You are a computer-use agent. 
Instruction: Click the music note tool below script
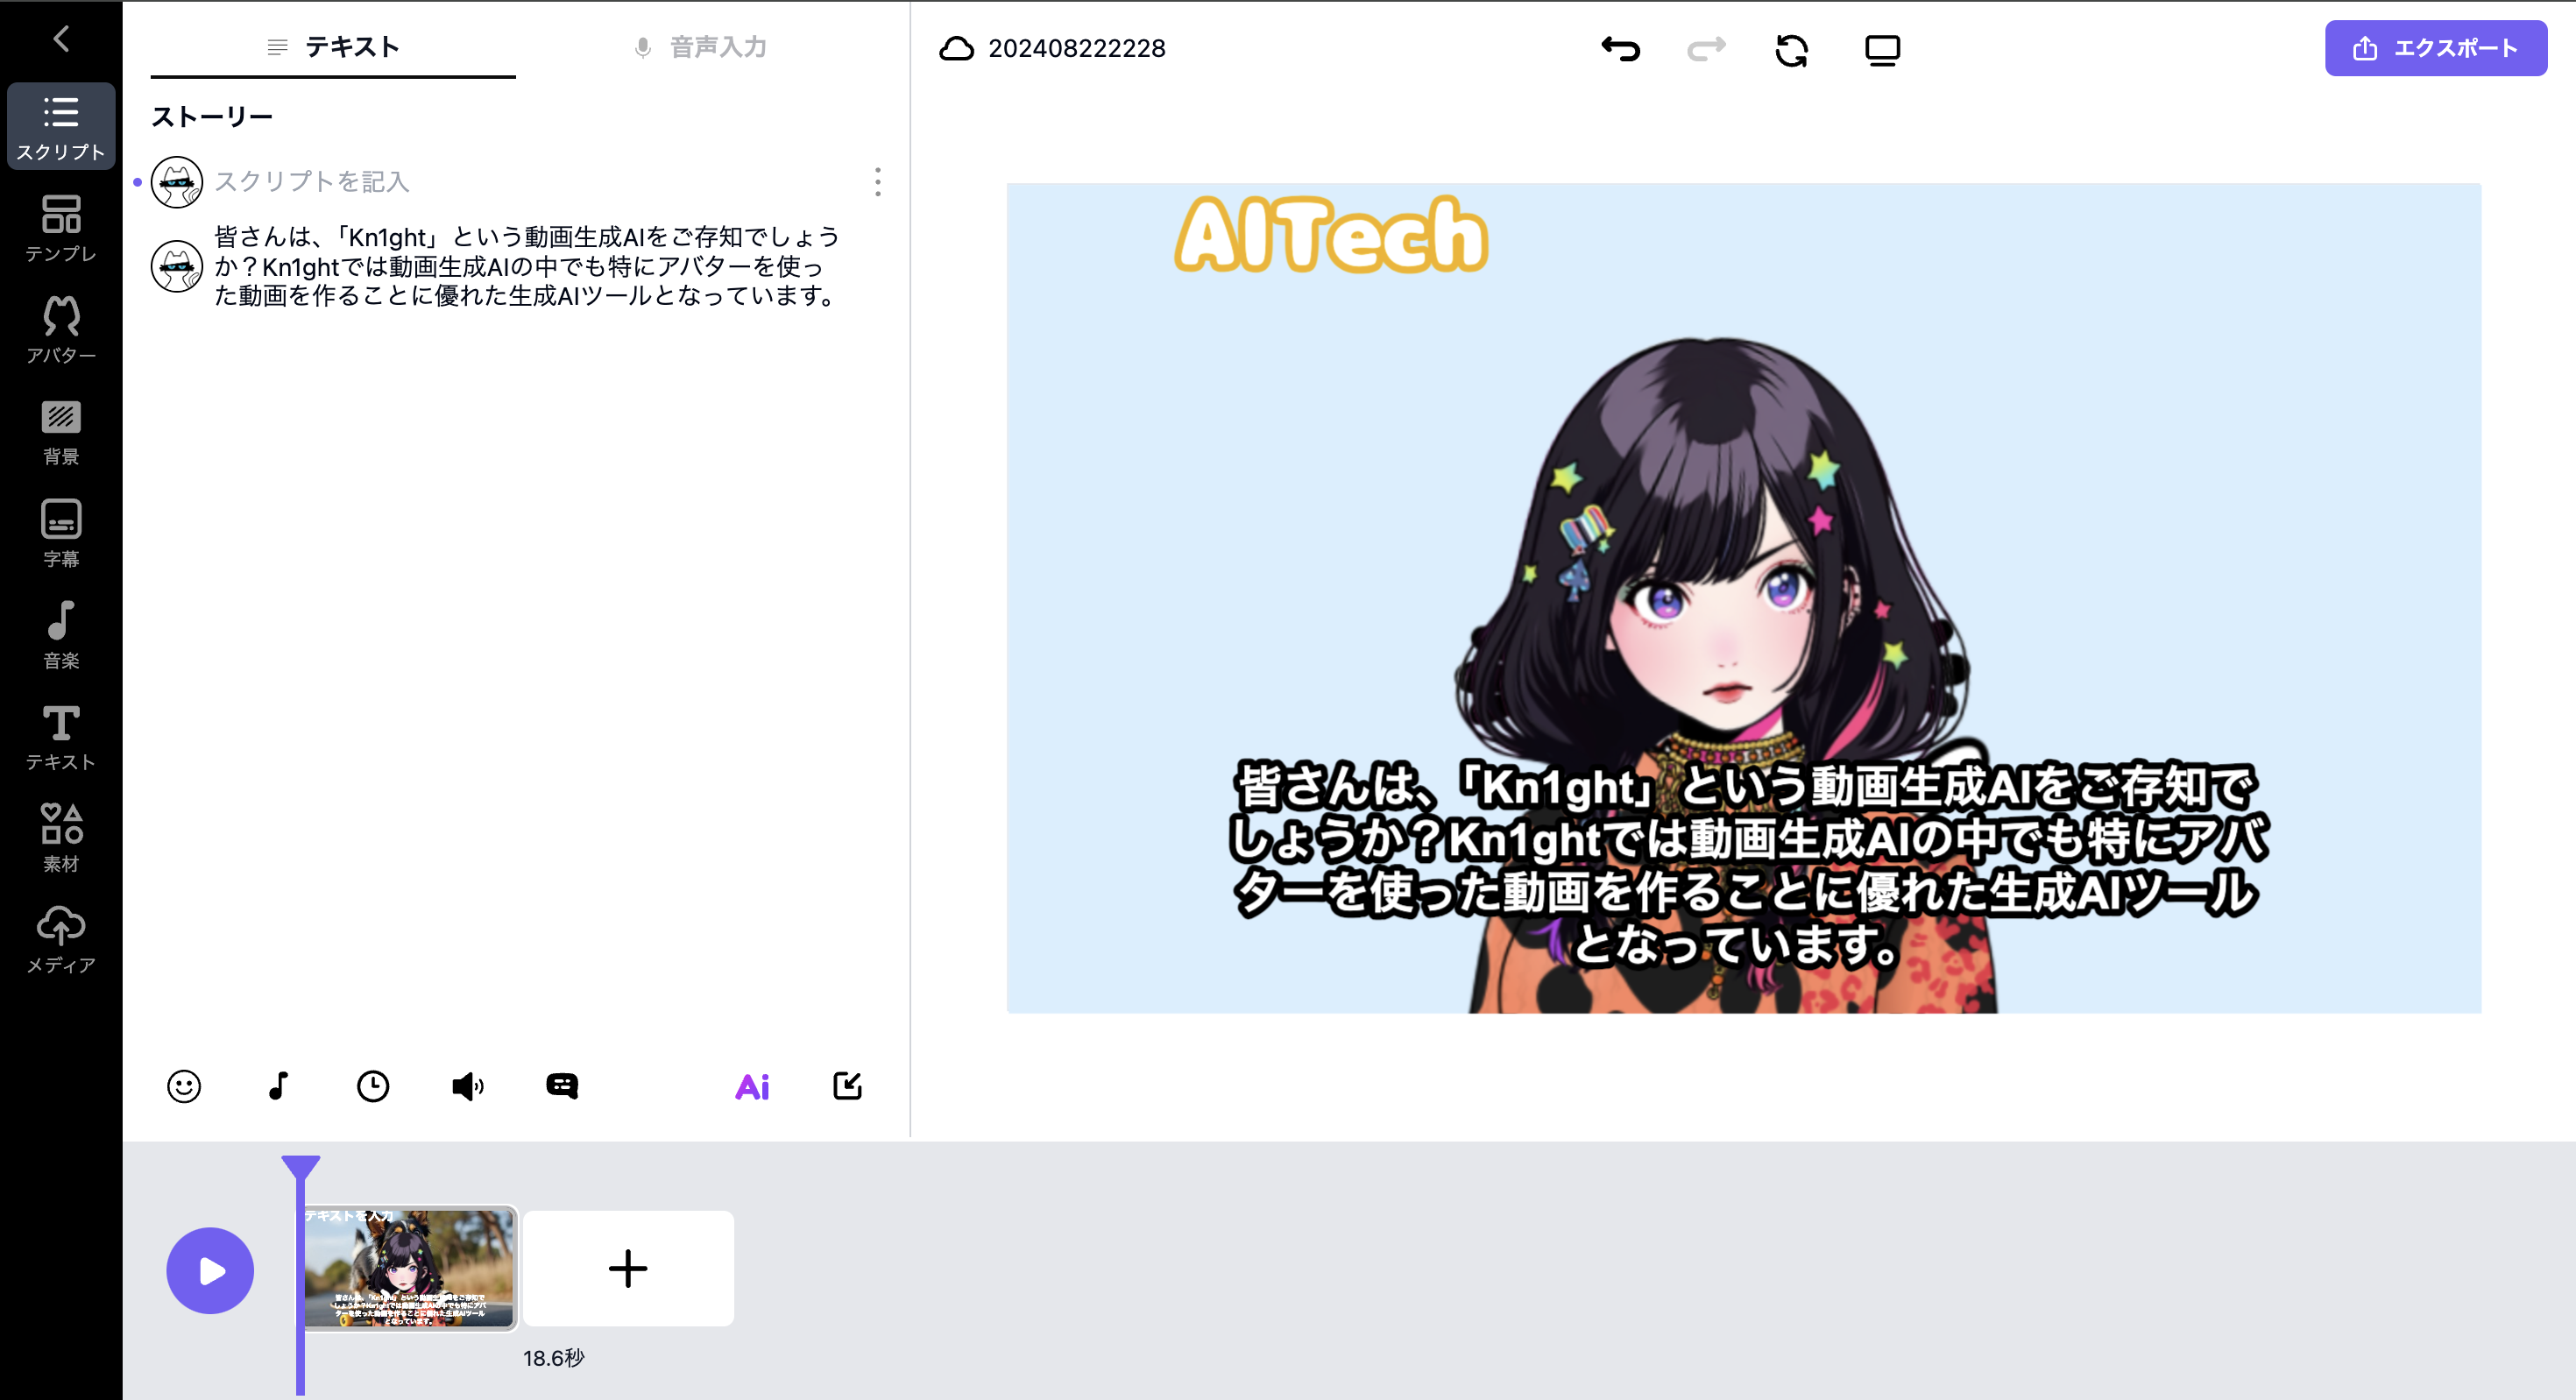(279, 1086)
